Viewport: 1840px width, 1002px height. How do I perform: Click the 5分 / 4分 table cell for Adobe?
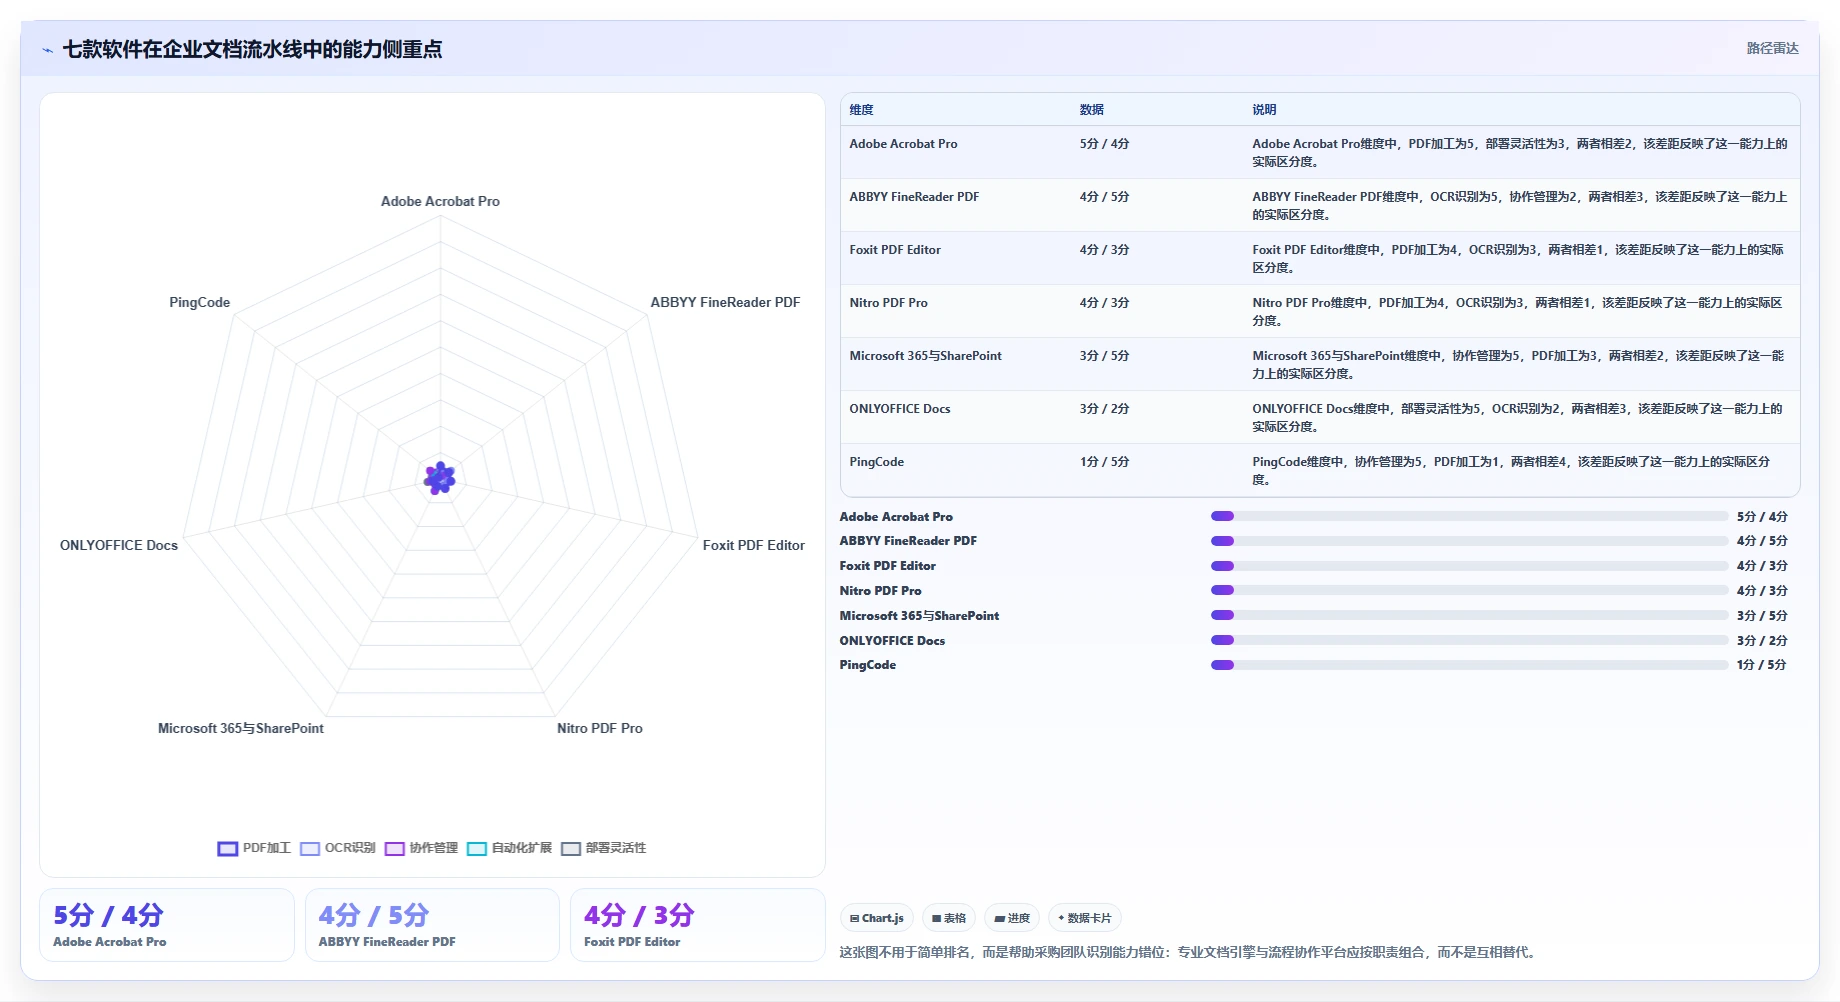(x=1104, y=144)
